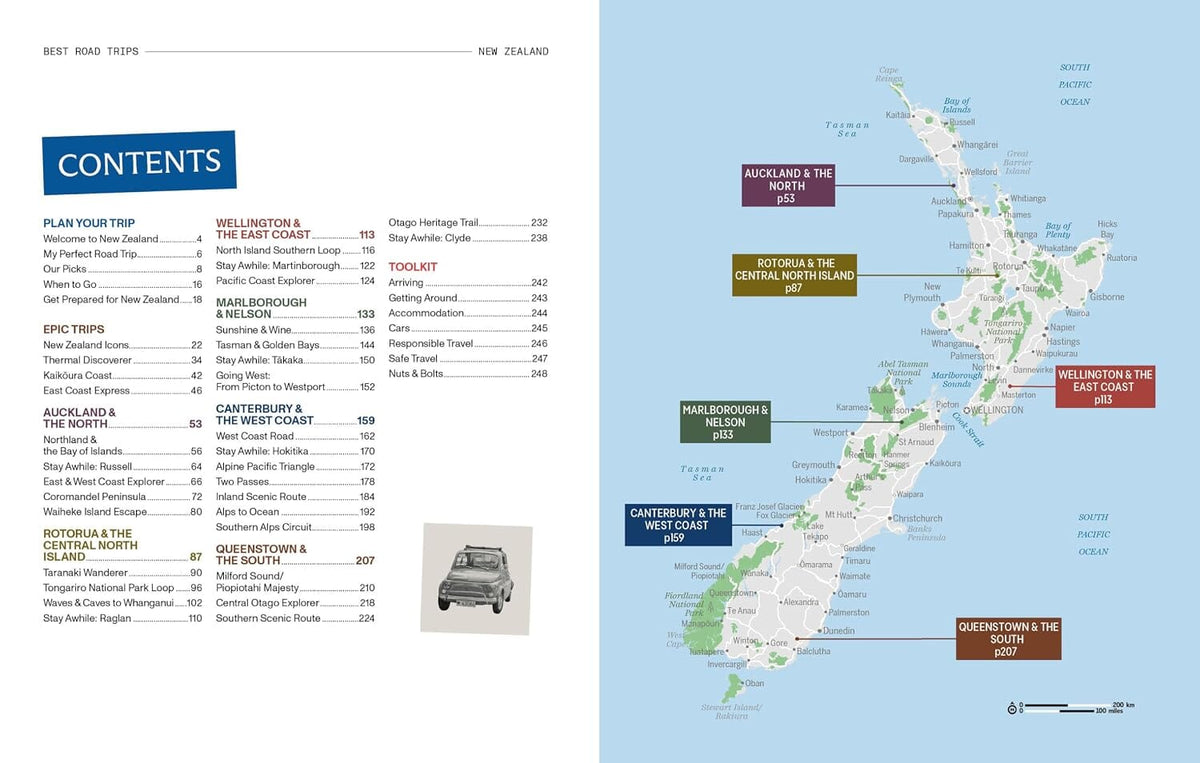Select 'Get Prepared for New Zealand' entry
Viewport: 1200px width, 763px height.
123,299
